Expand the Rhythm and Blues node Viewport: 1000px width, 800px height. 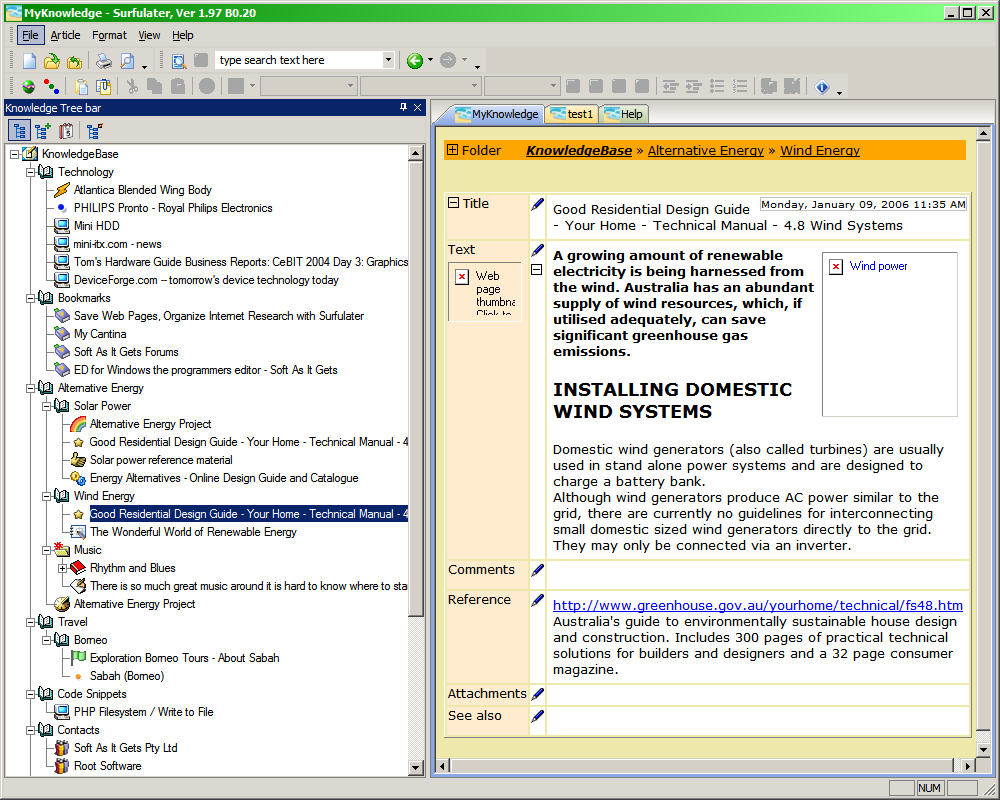(62, 568)
